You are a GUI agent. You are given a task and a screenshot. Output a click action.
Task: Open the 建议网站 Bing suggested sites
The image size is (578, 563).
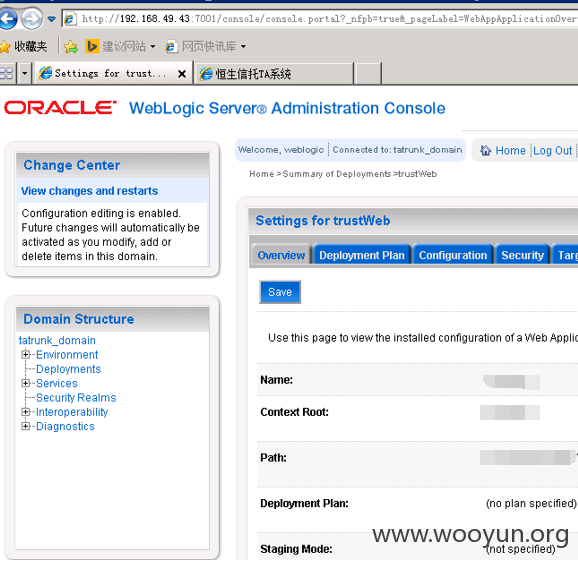point(120,46)
